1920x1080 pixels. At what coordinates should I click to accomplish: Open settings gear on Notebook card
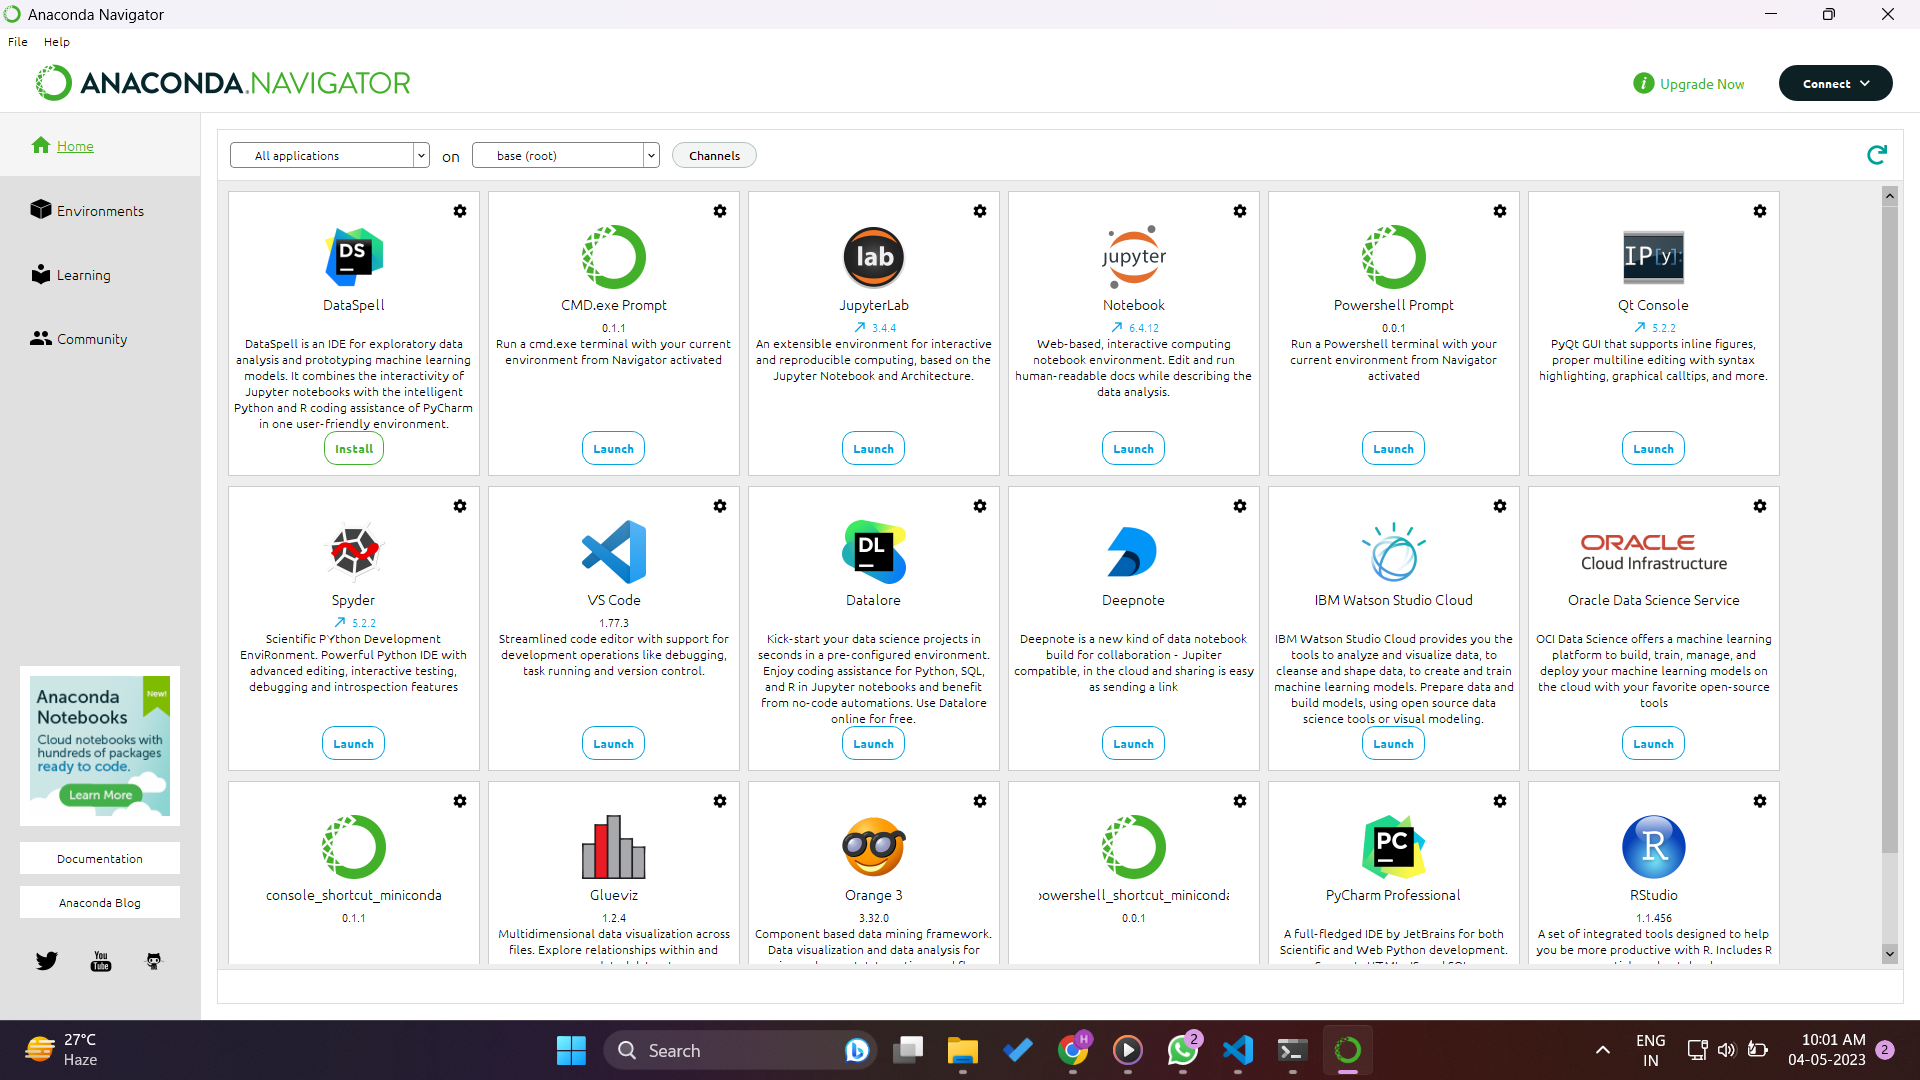pyautogui.click(x=1240, y=211)
